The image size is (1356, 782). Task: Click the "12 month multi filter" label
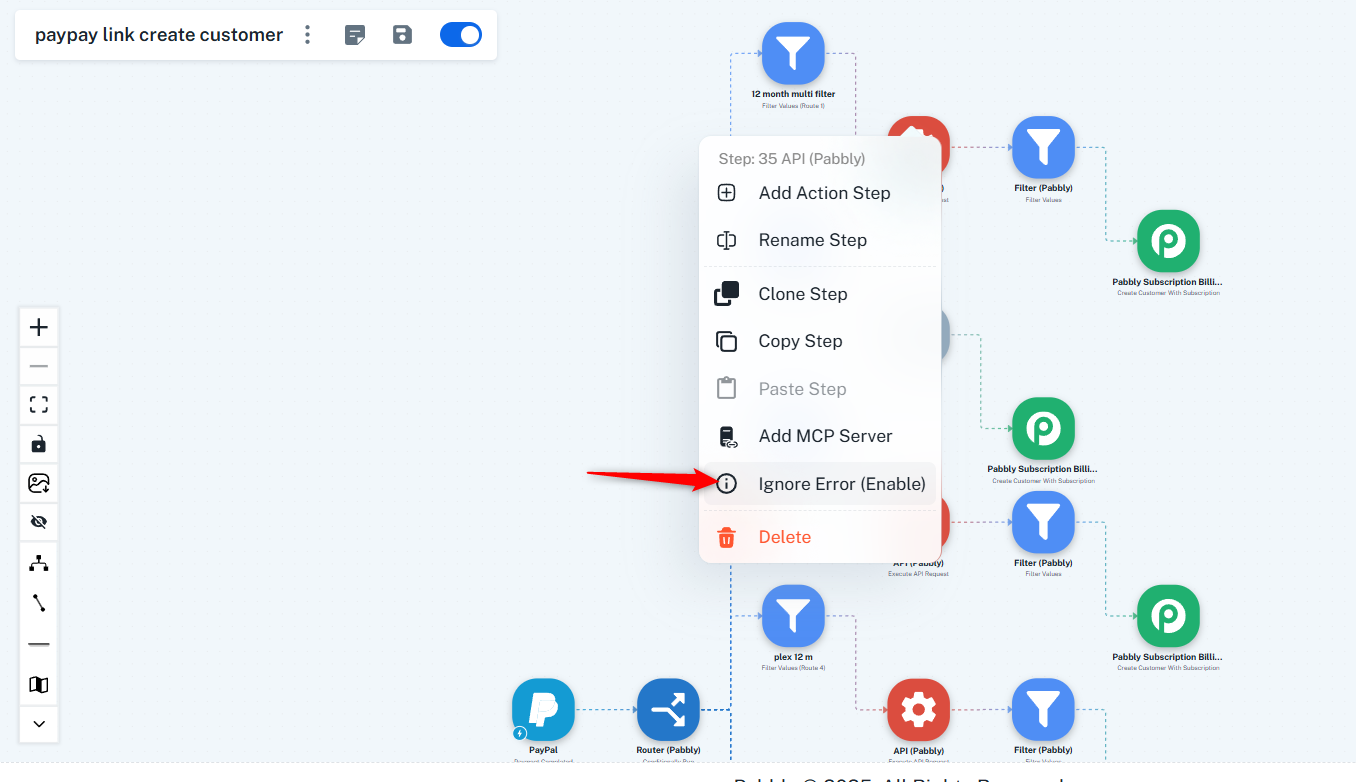click(x=793, y=94)
